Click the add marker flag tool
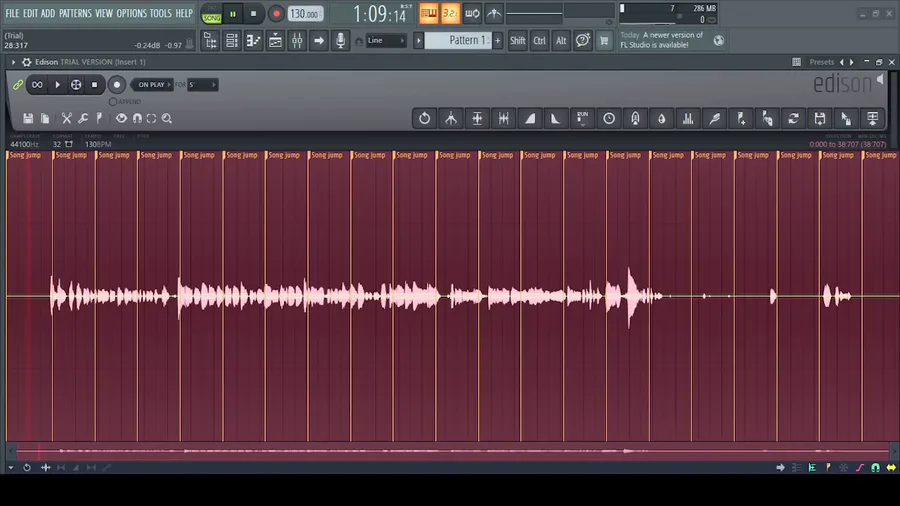The image size is (900, 506). [741, 118]
